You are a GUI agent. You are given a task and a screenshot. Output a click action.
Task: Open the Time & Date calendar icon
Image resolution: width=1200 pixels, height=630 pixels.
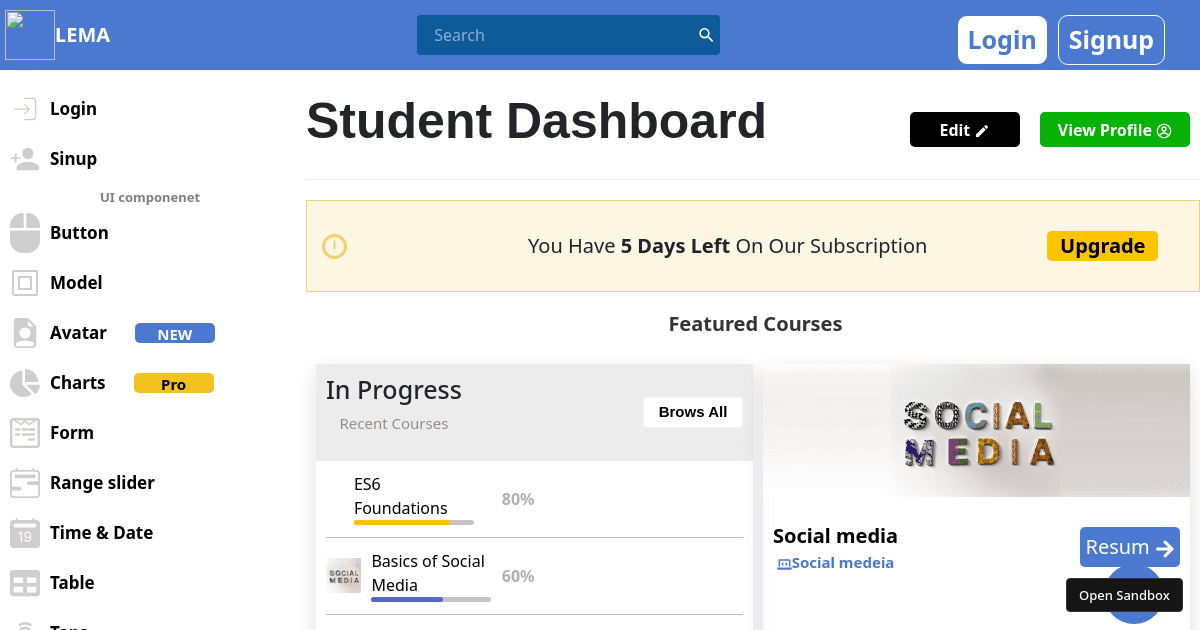click(x=24, y=532)
